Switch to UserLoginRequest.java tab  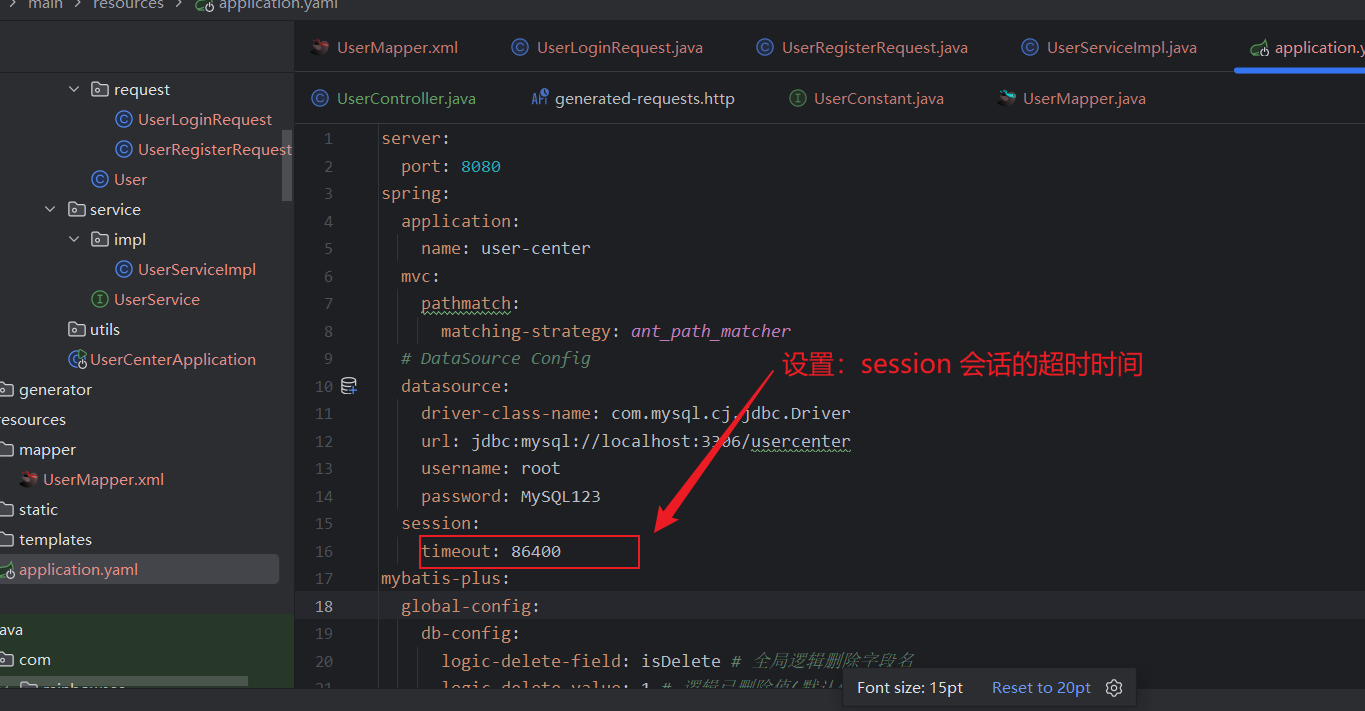point(607,47)
